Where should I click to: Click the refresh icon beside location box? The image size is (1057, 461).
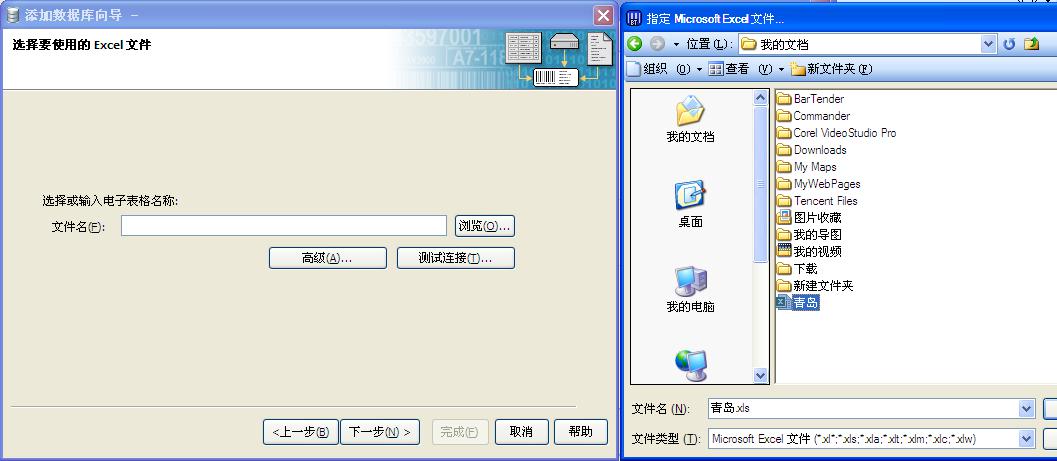coord(1009,44)
